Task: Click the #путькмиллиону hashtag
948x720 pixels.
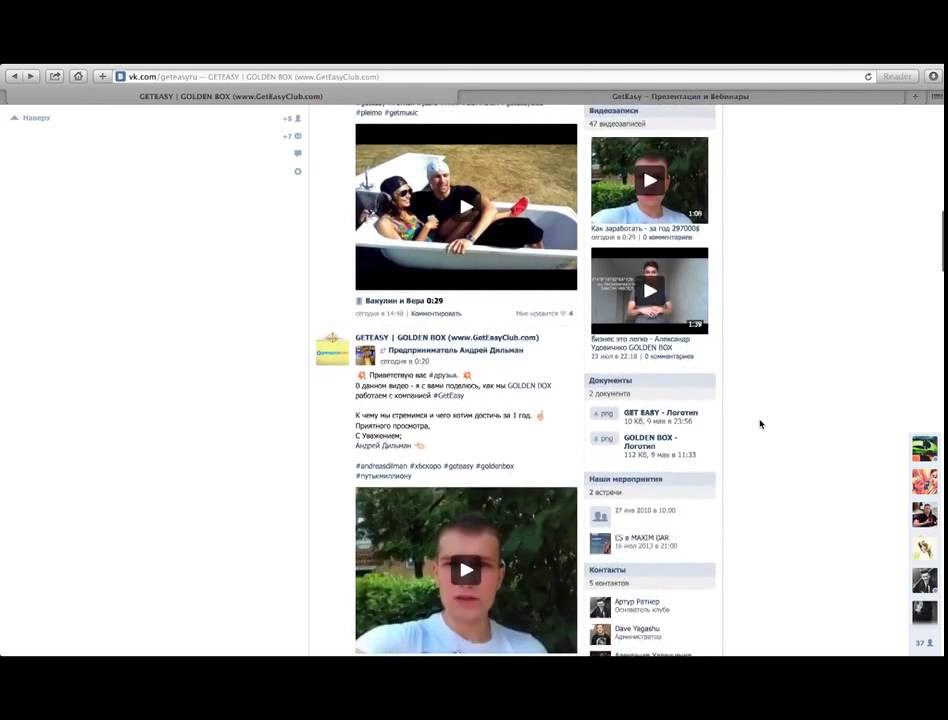Action: tap(383, 476)
